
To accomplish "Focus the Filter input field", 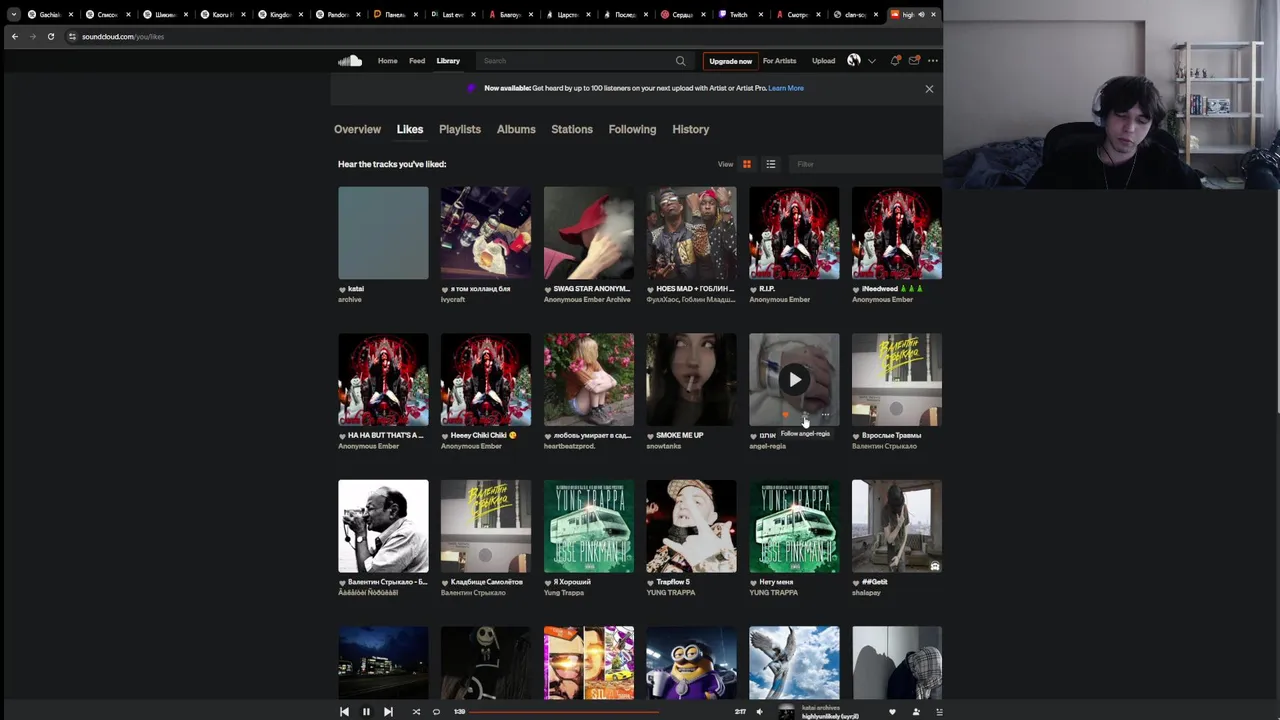I will click(866, 164).
